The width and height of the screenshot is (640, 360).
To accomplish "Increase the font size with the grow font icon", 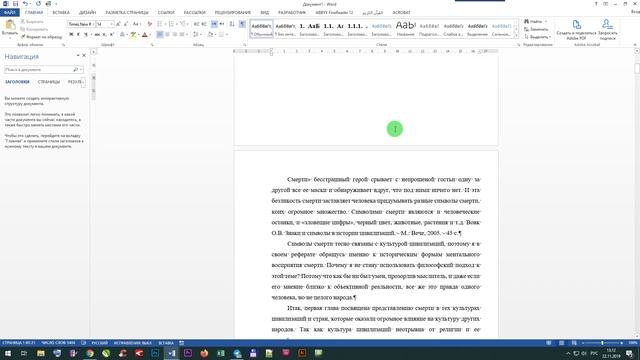I will coord(118,24).
